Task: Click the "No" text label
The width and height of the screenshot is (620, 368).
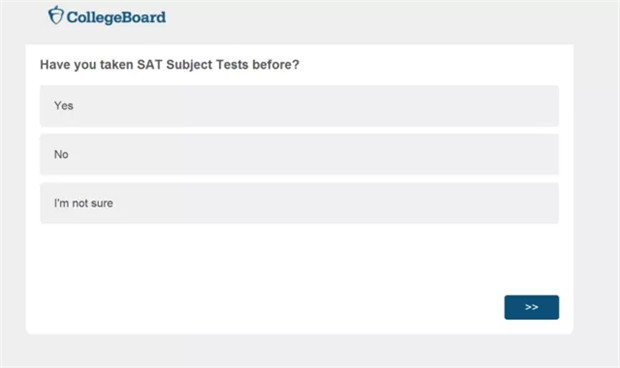Action: tap(61, 154)
